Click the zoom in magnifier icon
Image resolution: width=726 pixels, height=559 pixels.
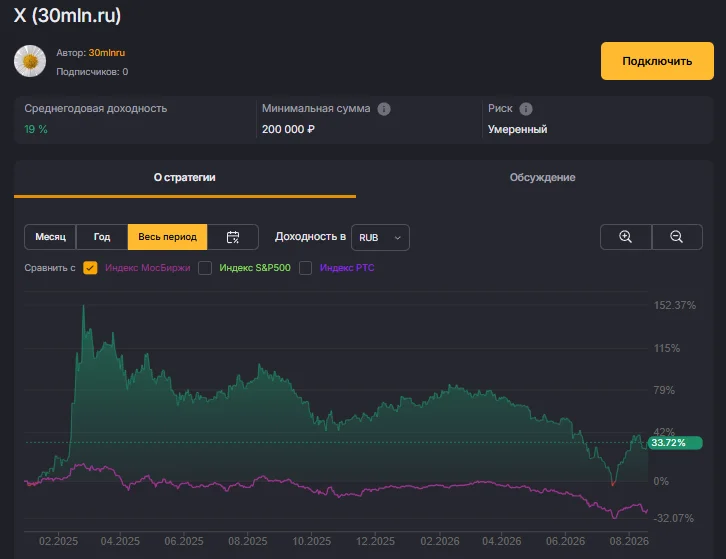(x=626, y=237)
